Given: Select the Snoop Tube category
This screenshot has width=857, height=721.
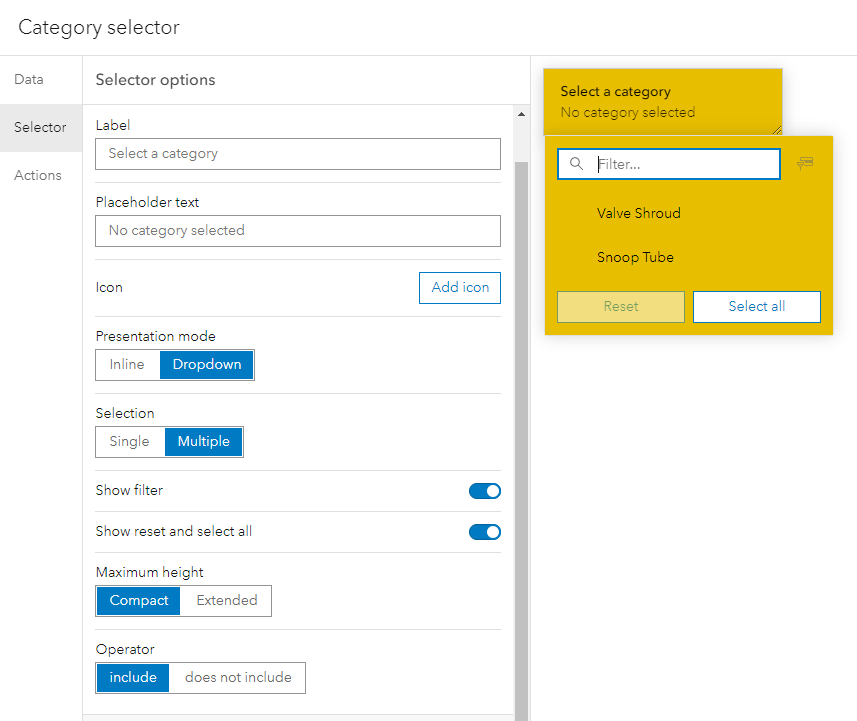Looking at the screenshot, I should (x=689, y=257).
